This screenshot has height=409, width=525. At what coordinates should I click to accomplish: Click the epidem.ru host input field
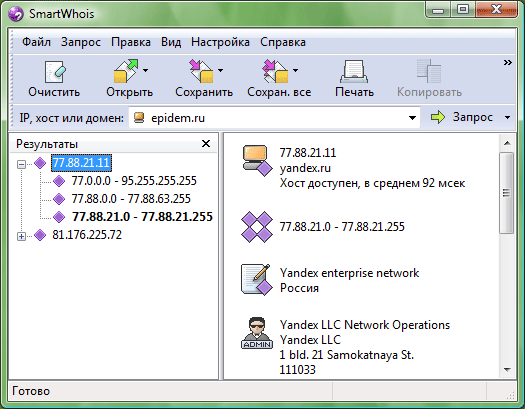[x=275, y=118]
